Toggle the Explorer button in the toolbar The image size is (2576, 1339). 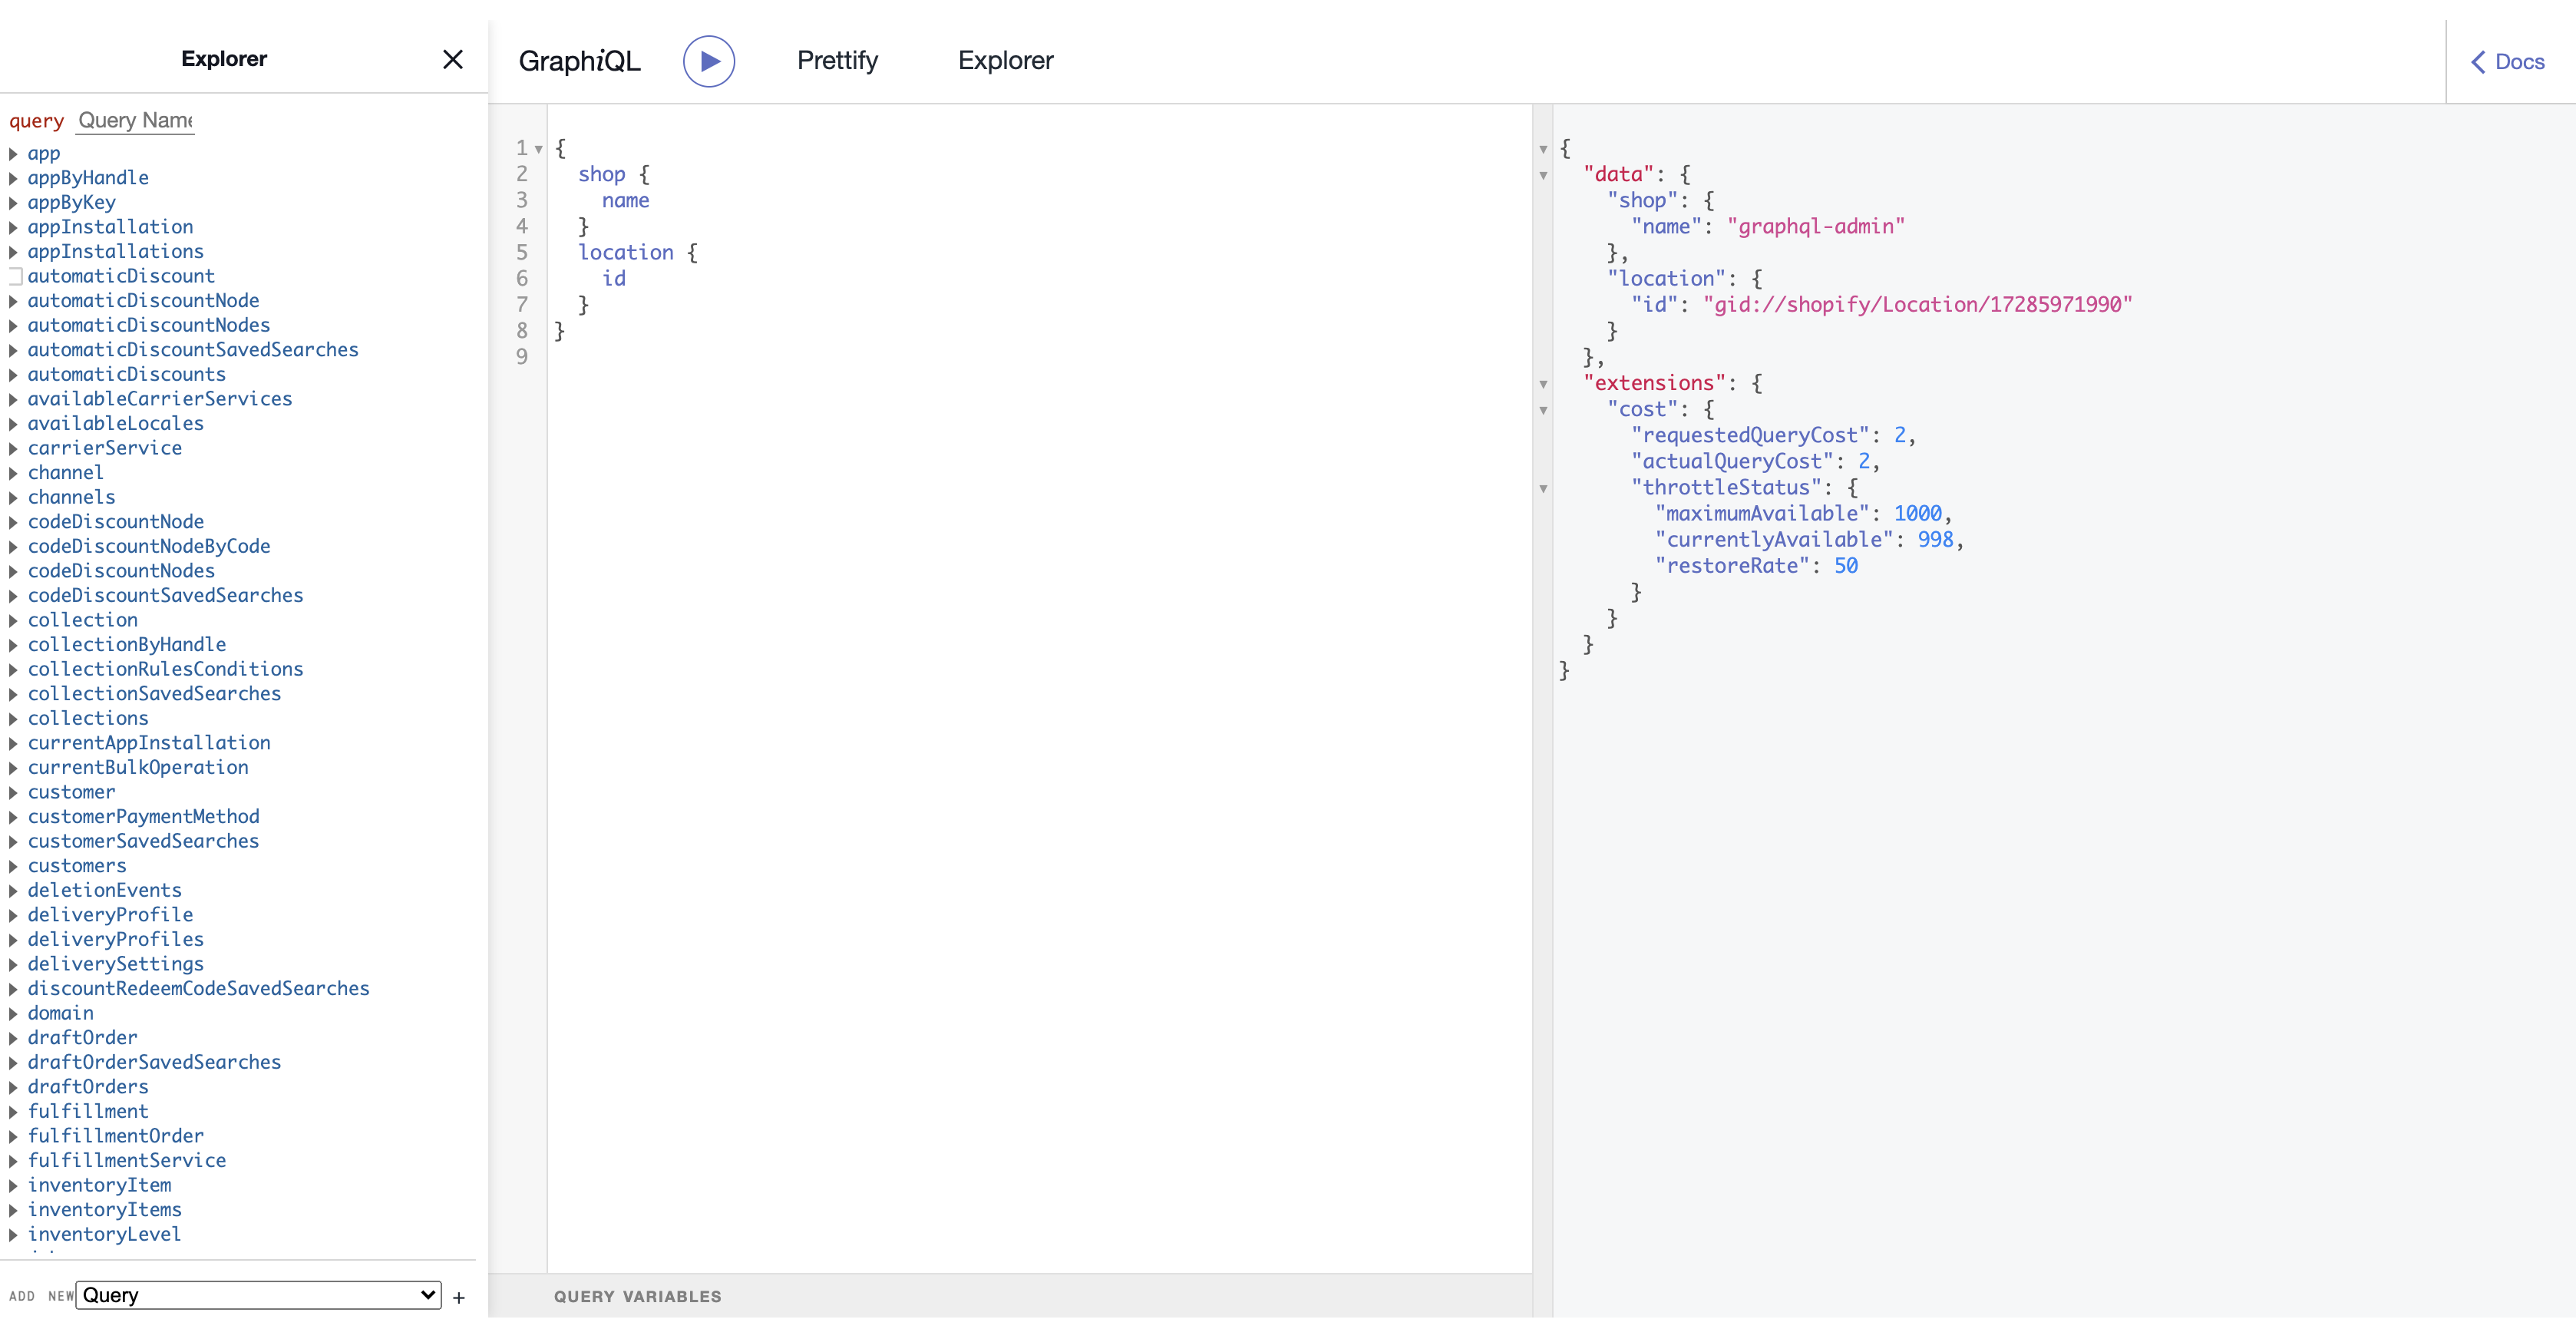[x=1005, y=61]
